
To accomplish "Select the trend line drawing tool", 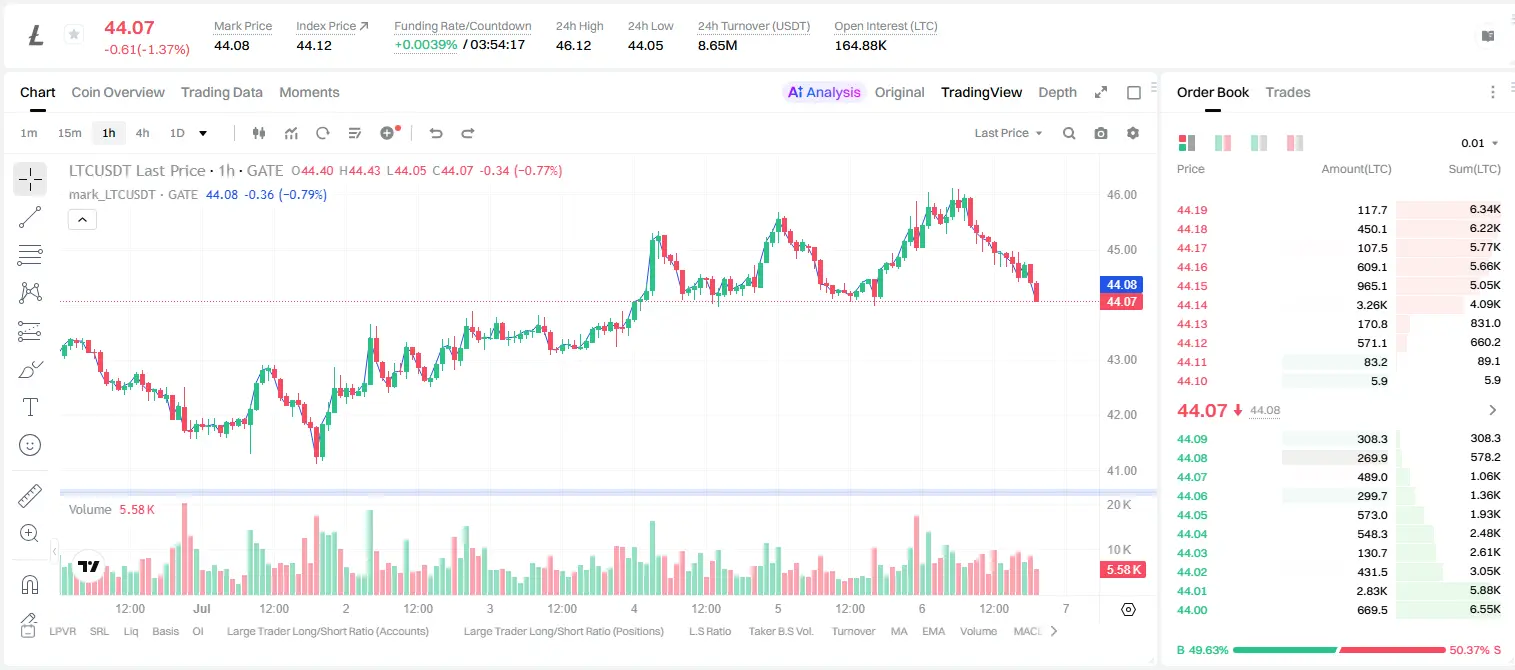I will pos(30,217).
